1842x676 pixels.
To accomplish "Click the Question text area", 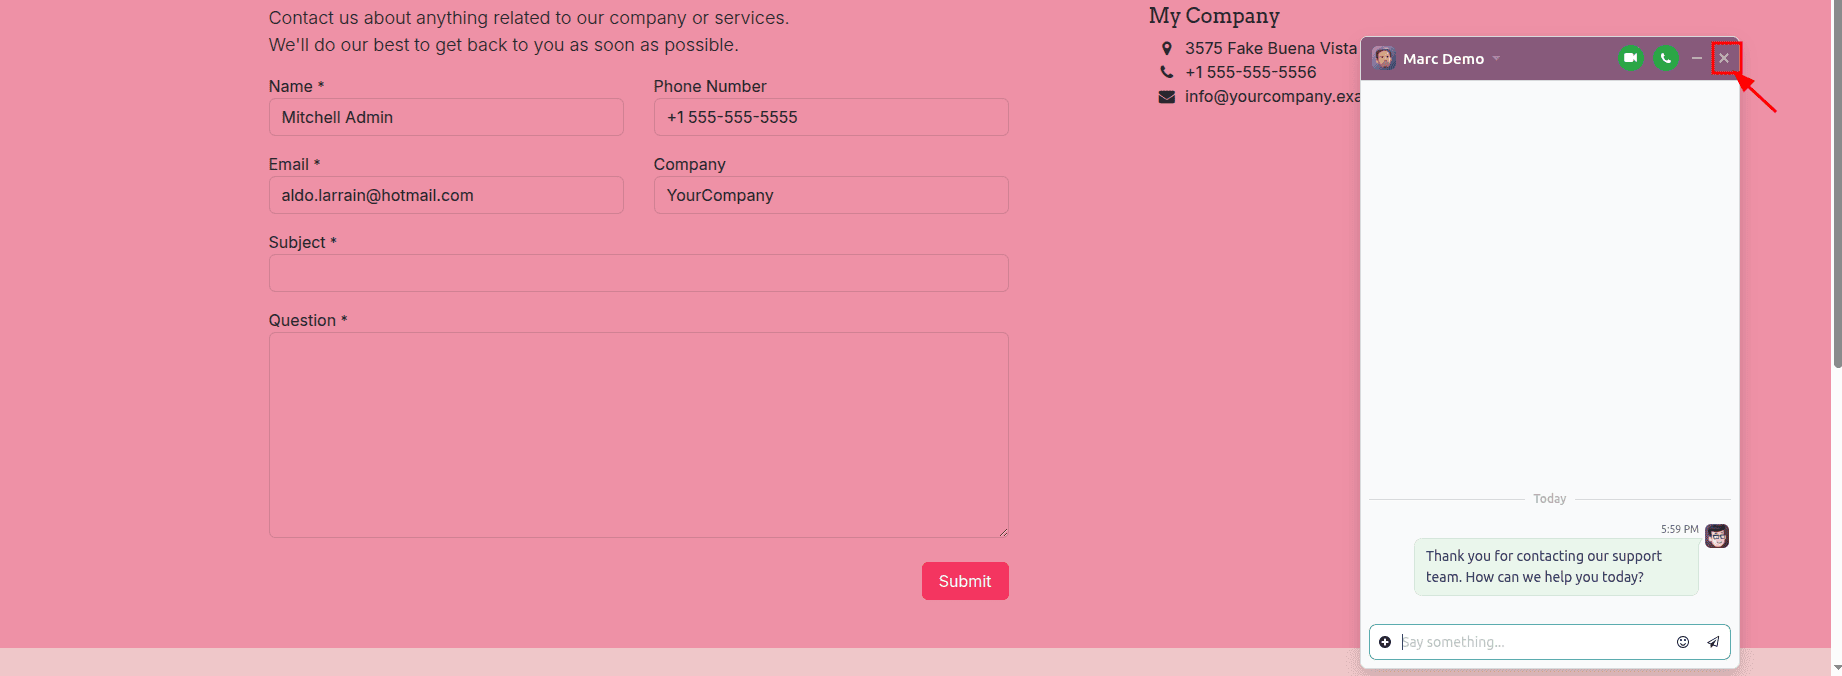I will coord(638,435).
